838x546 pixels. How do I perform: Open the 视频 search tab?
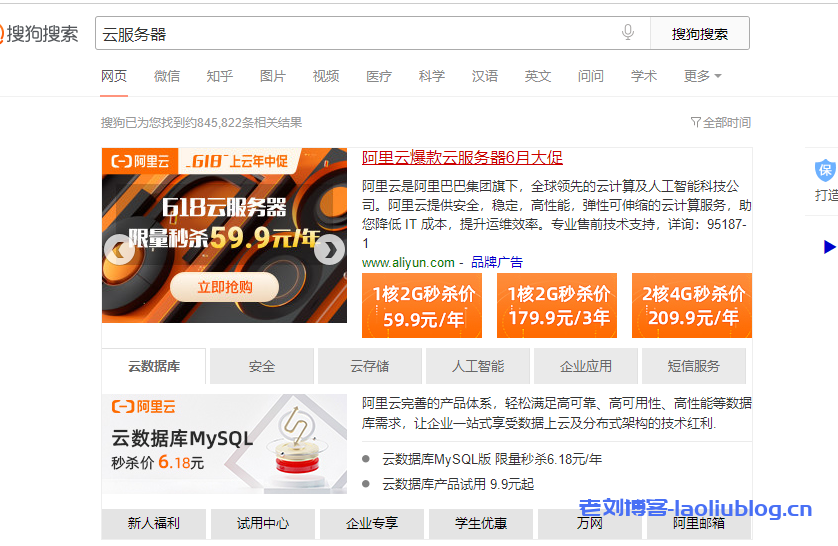coord(326,76)
